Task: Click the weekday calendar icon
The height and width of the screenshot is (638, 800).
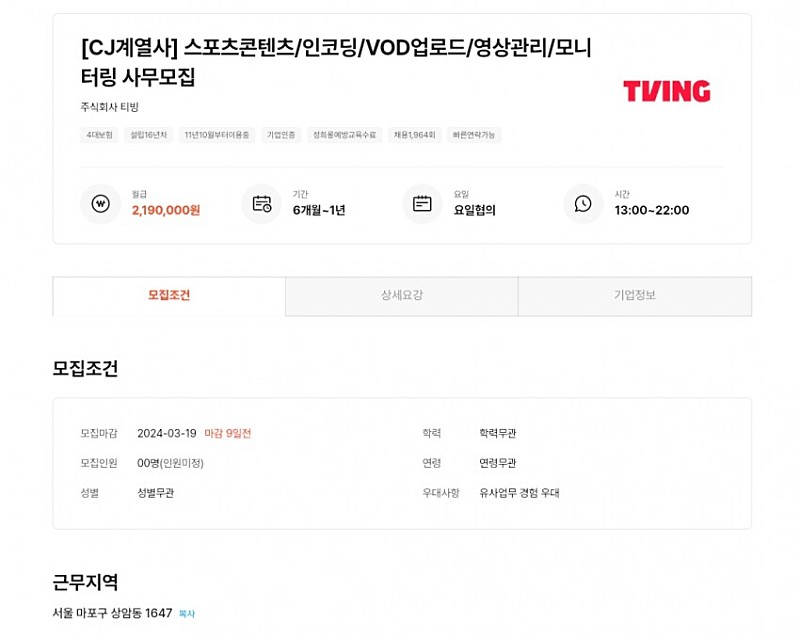Action: [x=422, y=204]
